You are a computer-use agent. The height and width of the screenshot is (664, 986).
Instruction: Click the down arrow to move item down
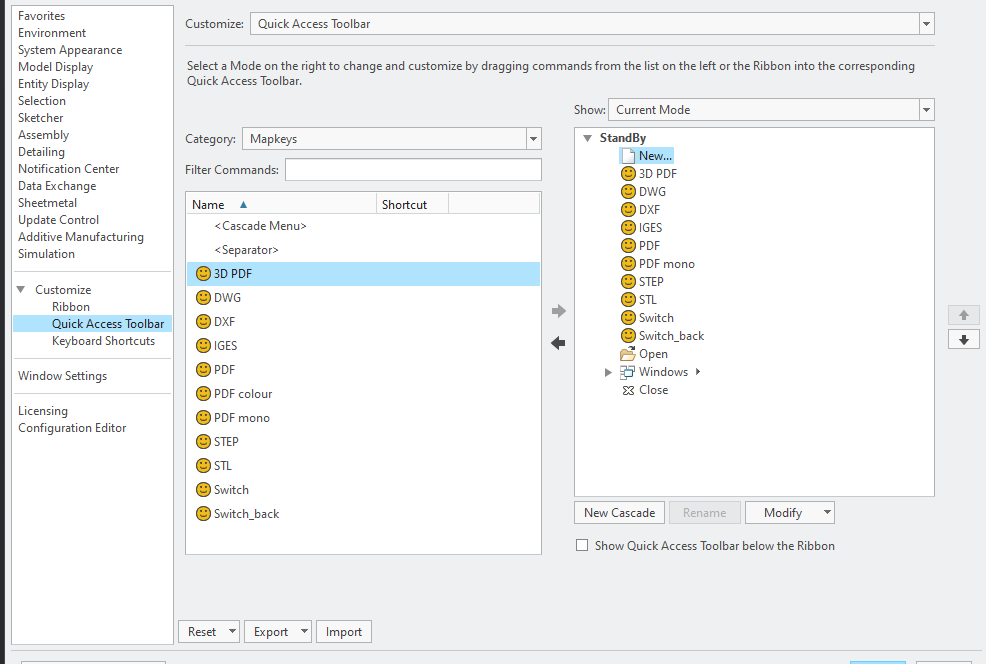click(x=963, y=339)
